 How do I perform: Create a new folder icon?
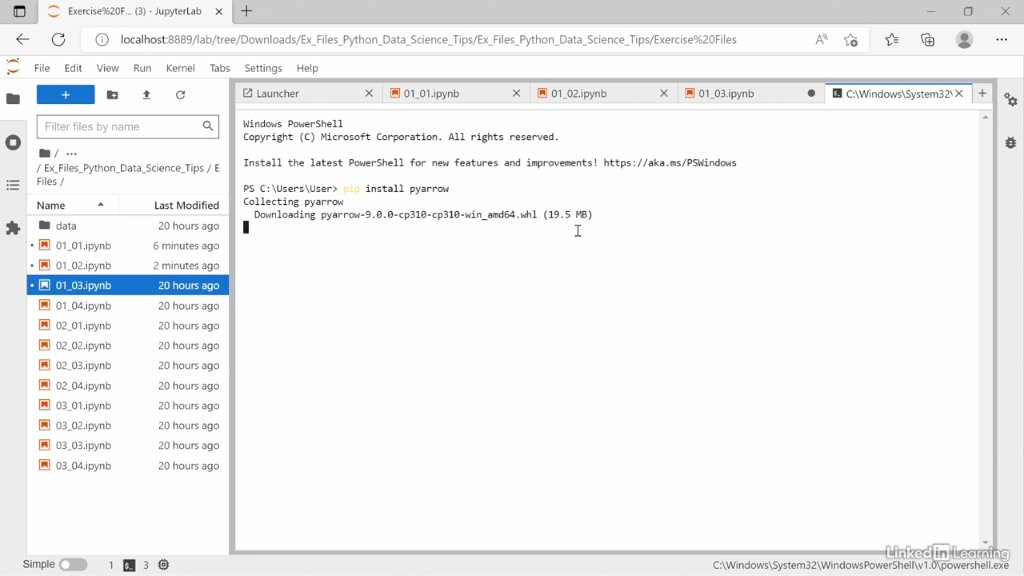112,95
